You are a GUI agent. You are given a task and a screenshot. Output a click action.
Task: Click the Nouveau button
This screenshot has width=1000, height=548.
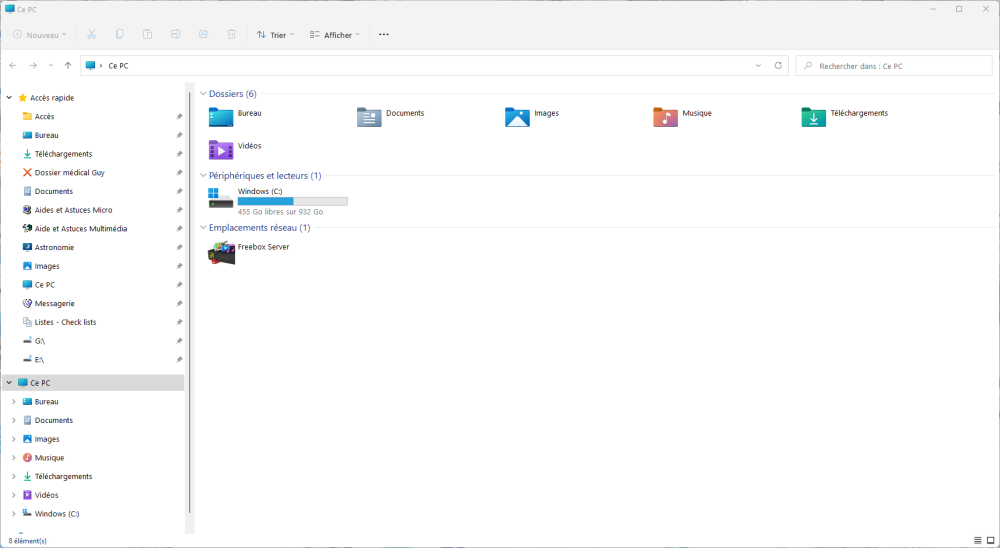click(x=39, y=34)
